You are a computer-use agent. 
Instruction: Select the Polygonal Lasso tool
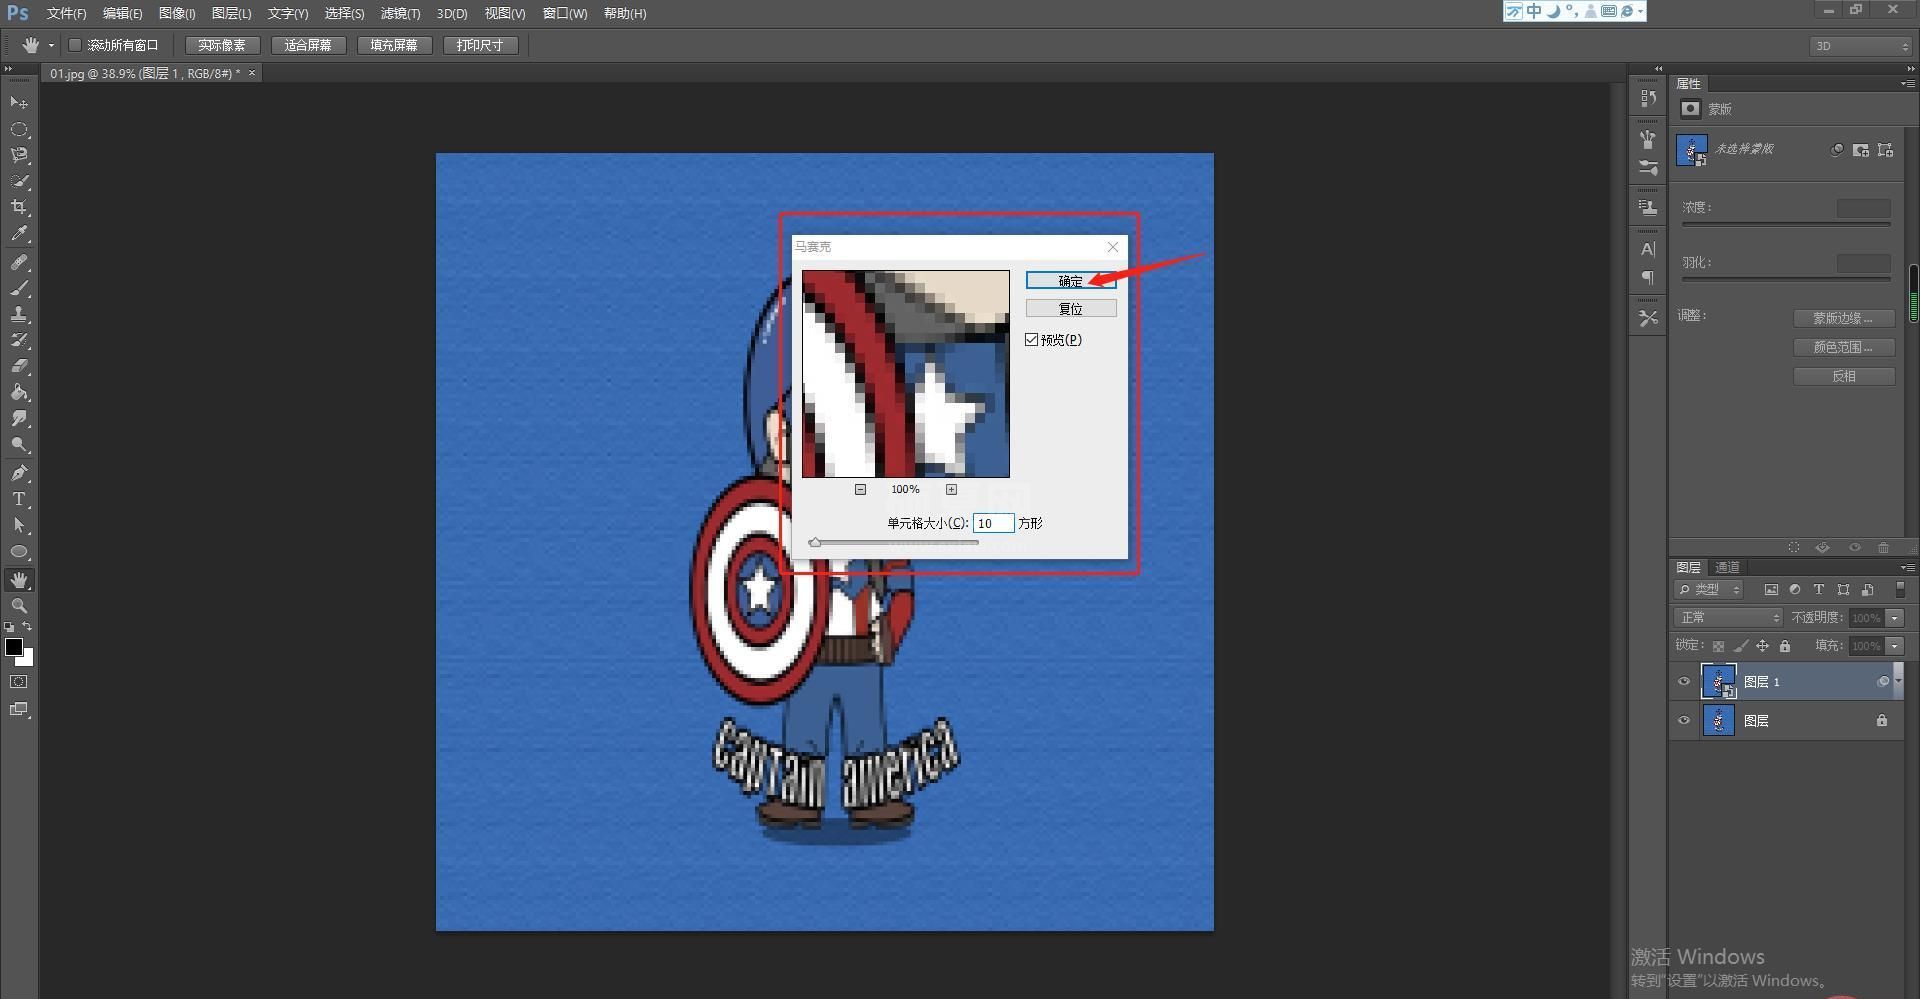tap(19, 155)
